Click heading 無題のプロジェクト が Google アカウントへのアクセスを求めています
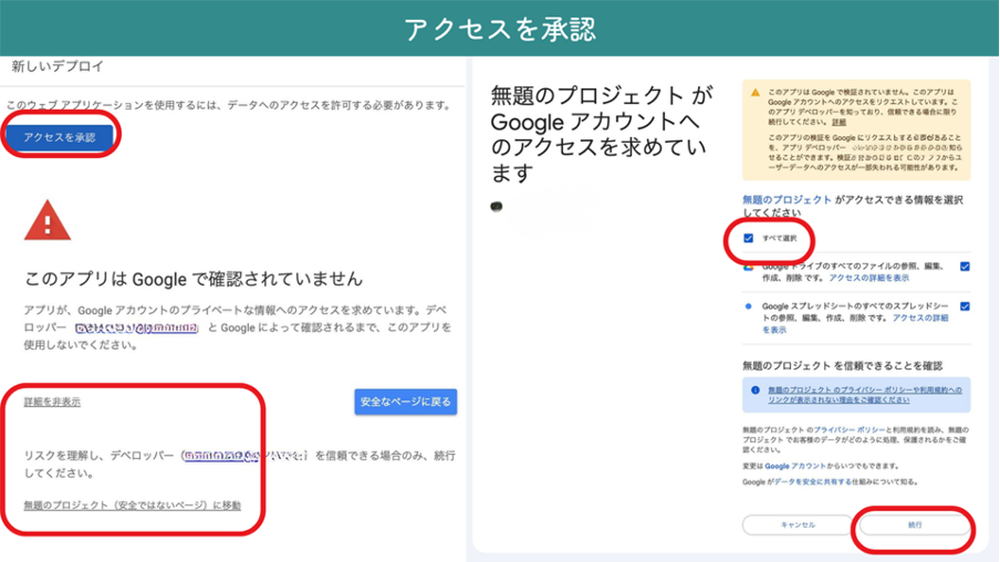This screenshot has width=1000, height=562. click(x=601, y=134)
